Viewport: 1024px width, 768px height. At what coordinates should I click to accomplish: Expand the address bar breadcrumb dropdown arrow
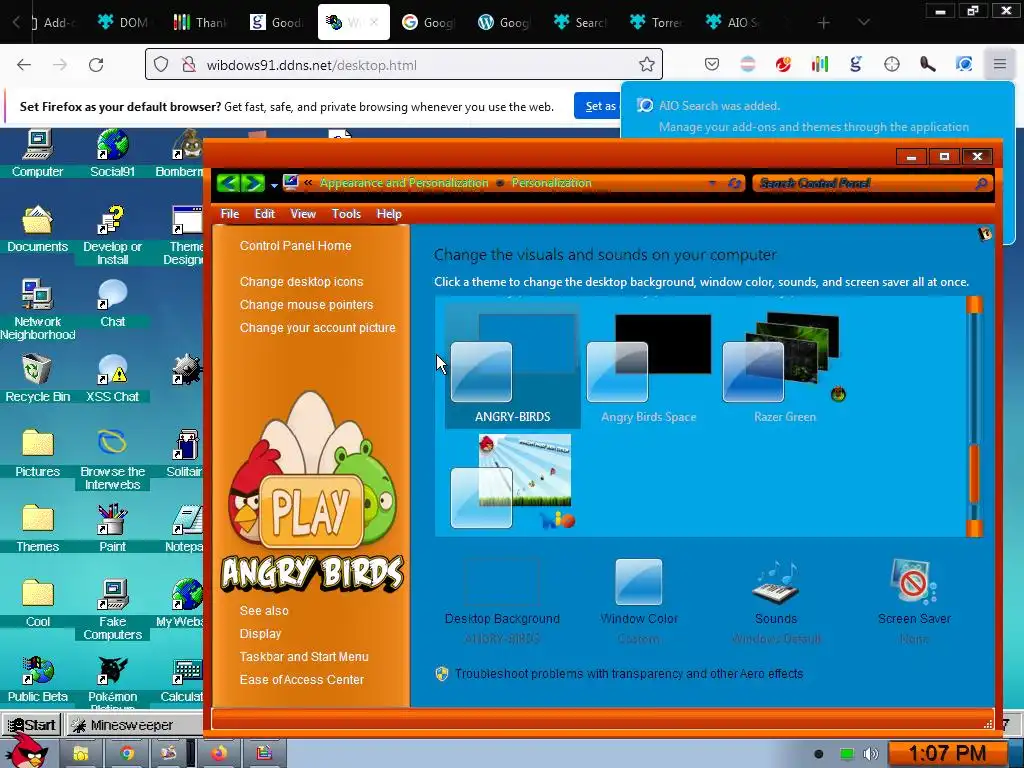click(x=712, y=184)
